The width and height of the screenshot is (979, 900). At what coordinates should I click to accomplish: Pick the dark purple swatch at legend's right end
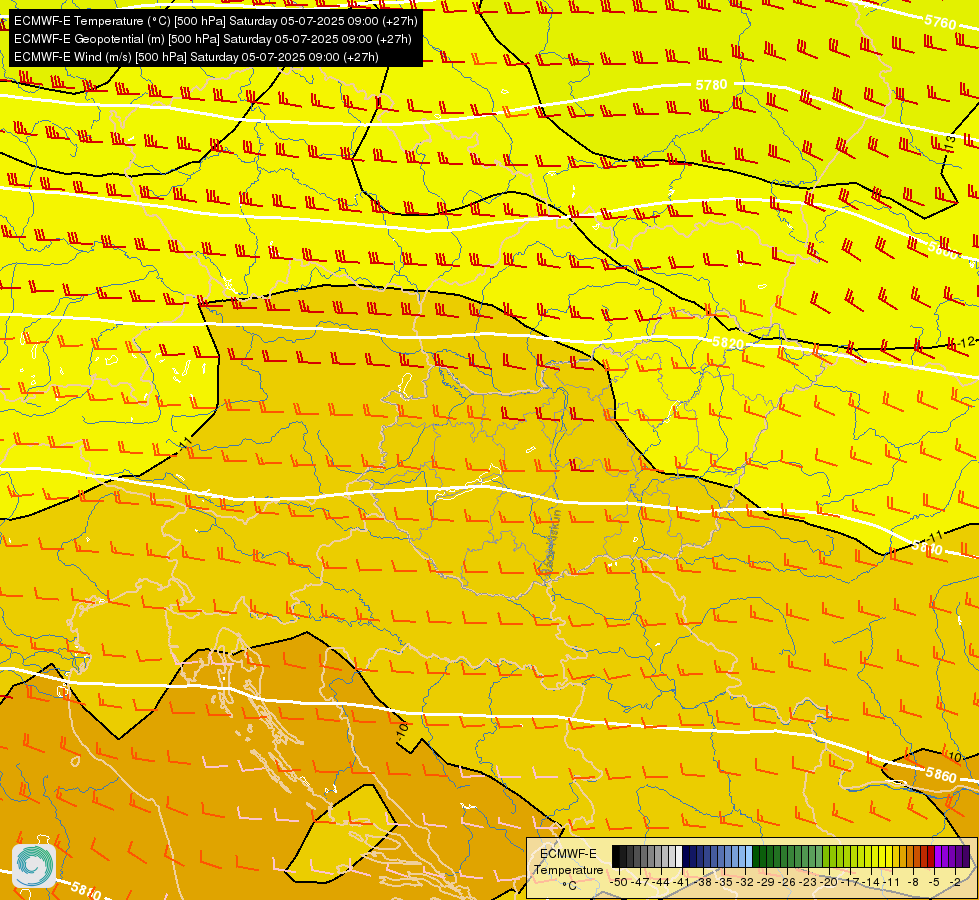966,856
